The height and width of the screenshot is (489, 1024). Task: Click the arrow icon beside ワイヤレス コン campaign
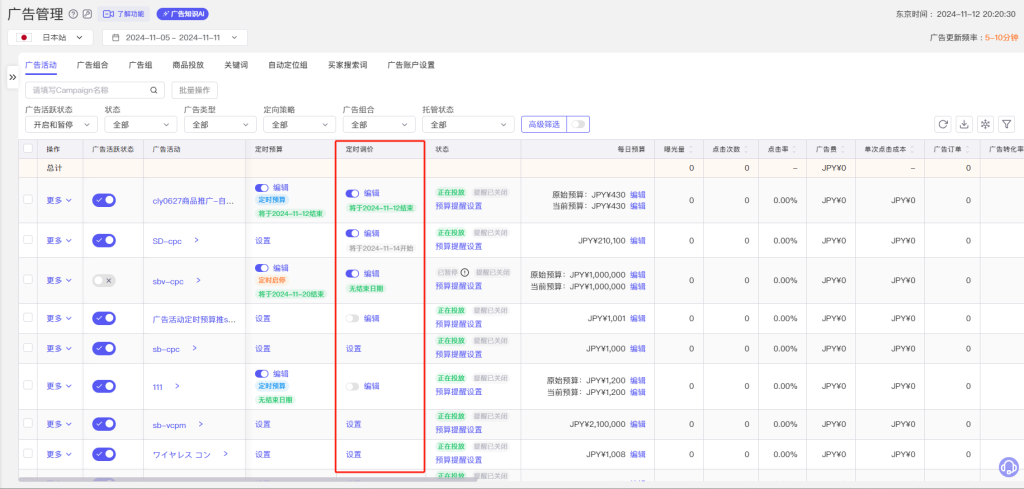(x=225, y=454)
